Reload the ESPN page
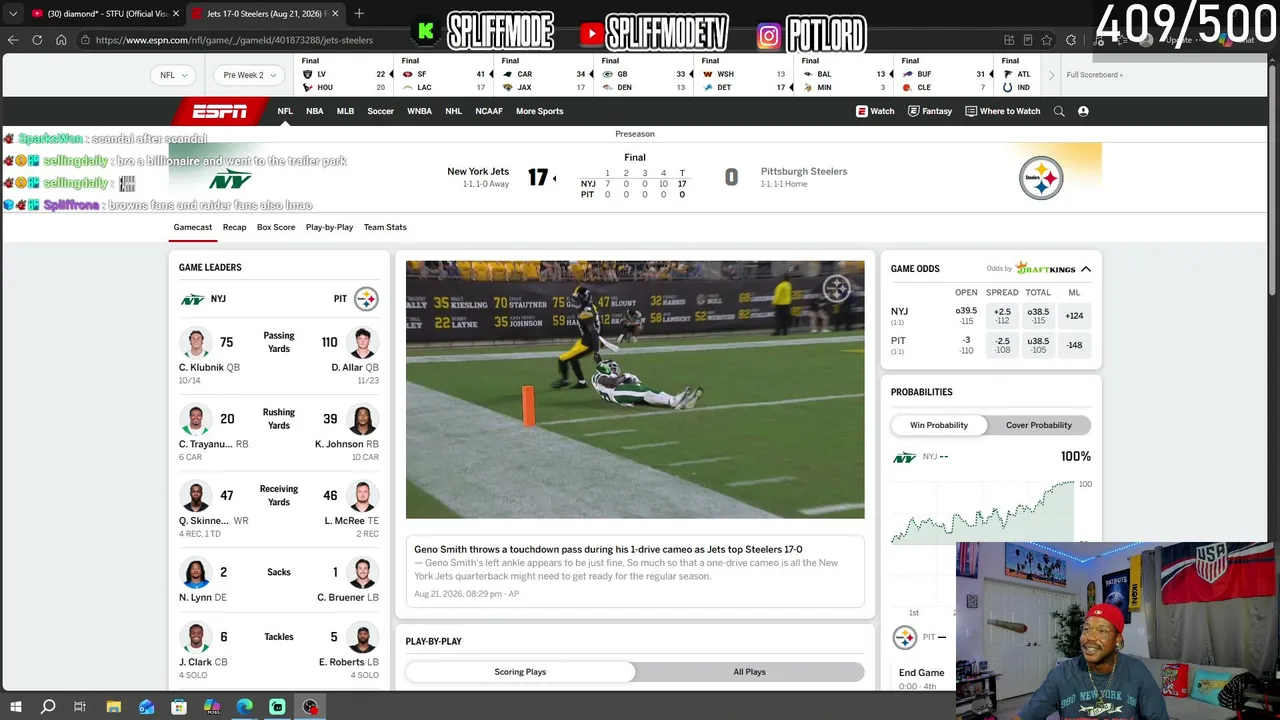The width and height of the screenshot is (1280, 720). pyautogui.click(x=37, y=40)
